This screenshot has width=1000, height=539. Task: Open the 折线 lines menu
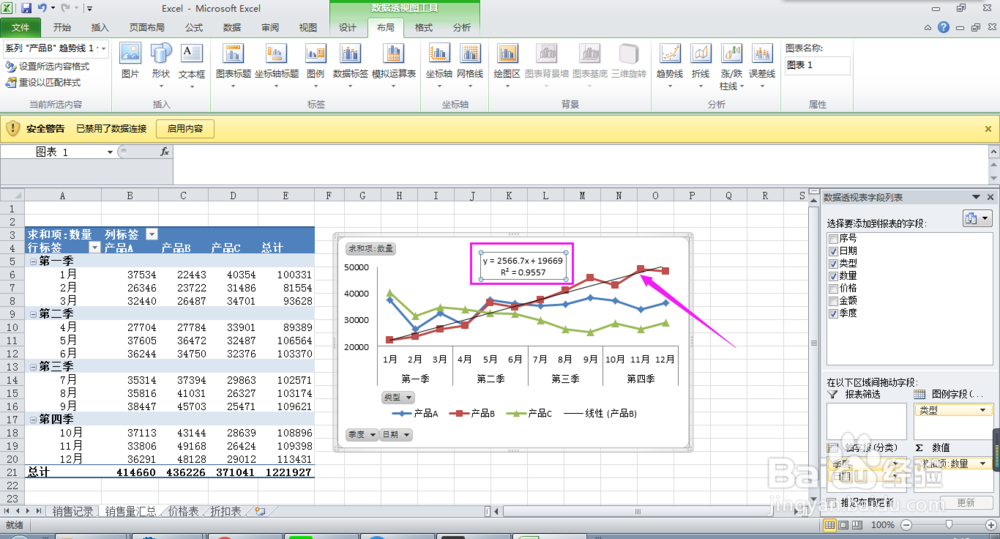coord(700,66)
